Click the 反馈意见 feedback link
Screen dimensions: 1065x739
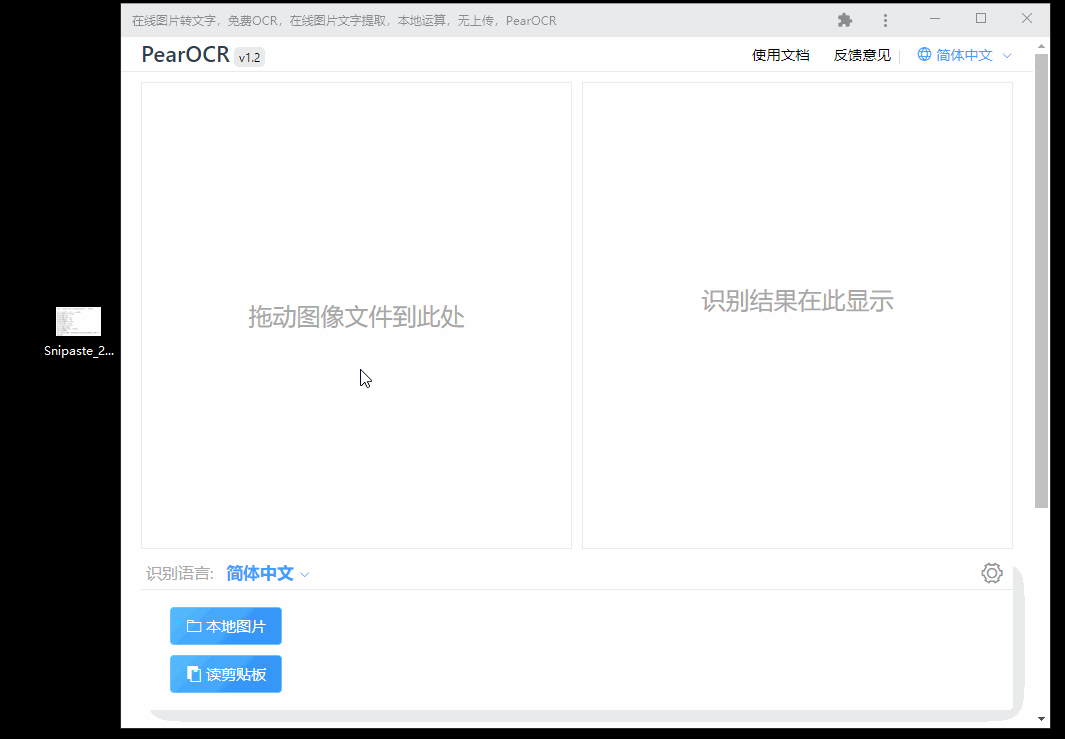pos(861,55)
